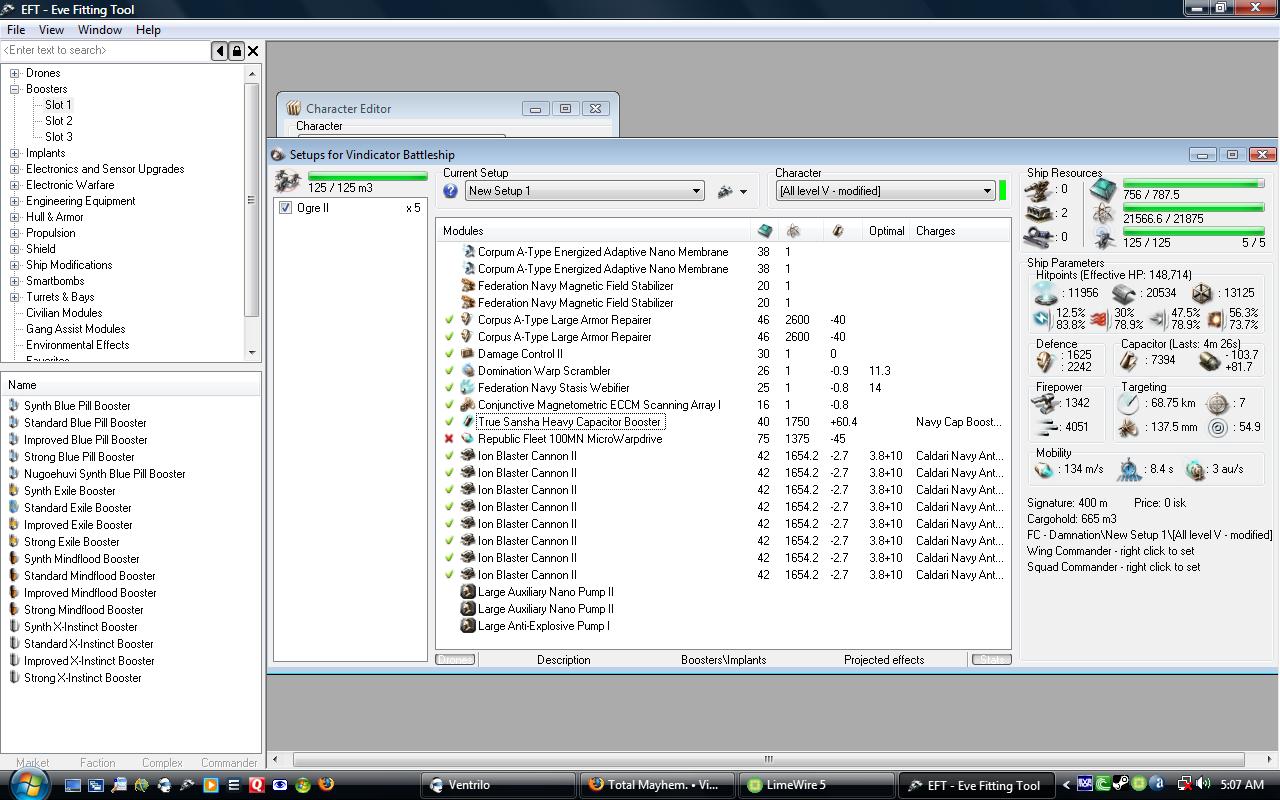Click the powergrid icon beside 21566.6 / 21875

(1103, 213)
